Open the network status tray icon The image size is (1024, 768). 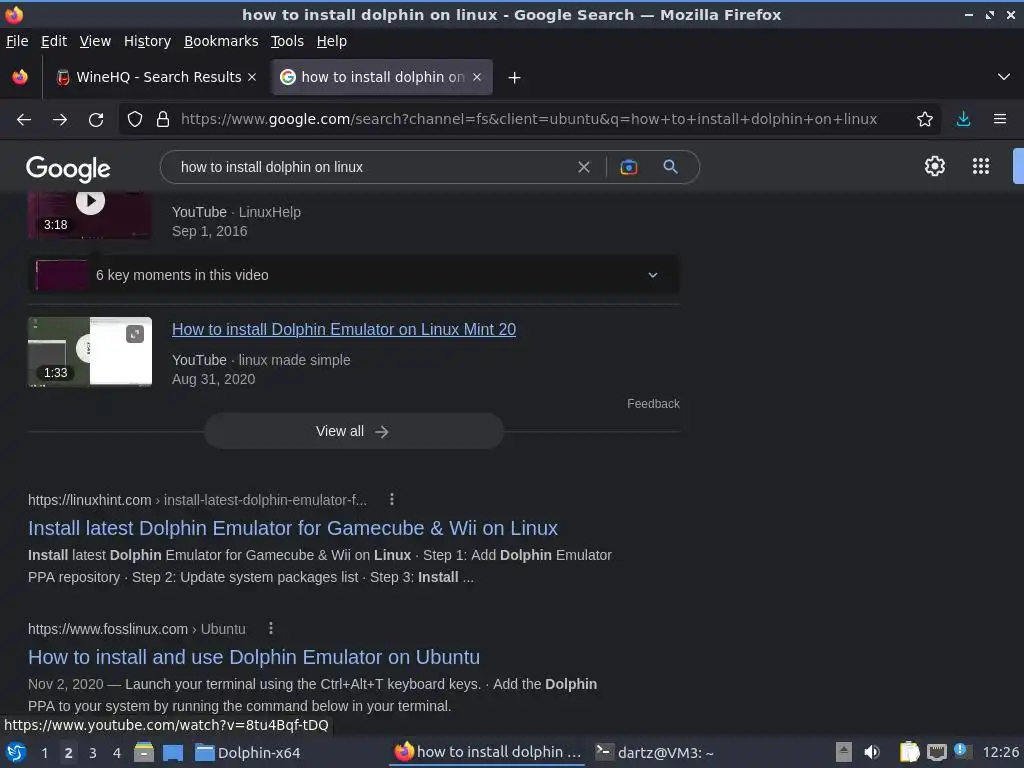tap(937, 753)
